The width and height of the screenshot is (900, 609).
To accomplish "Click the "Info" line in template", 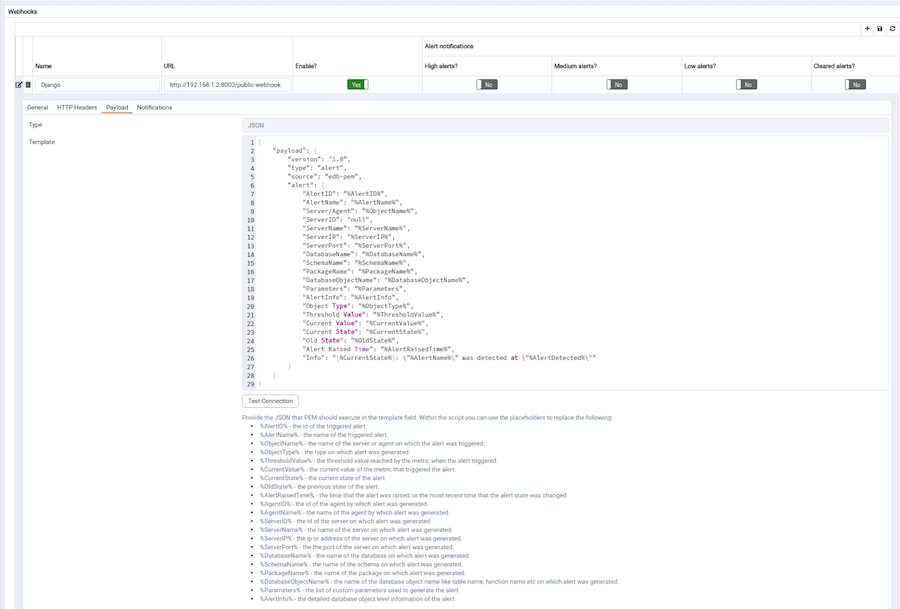I will tap(449, 358).
